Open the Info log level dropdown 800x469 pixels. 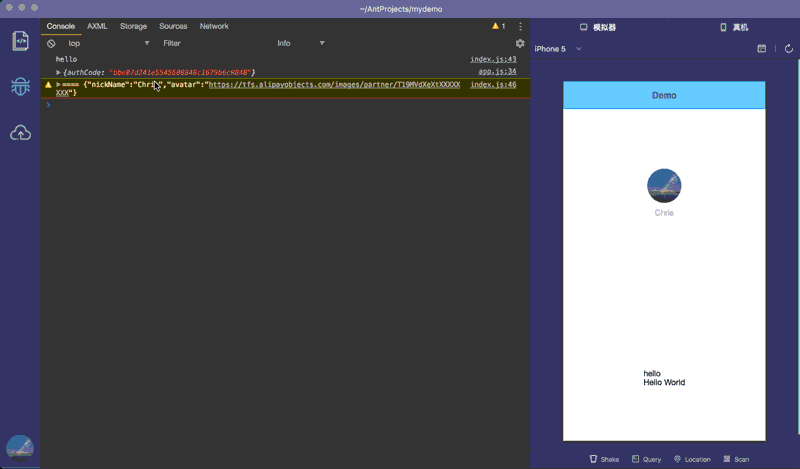(300, 44)
